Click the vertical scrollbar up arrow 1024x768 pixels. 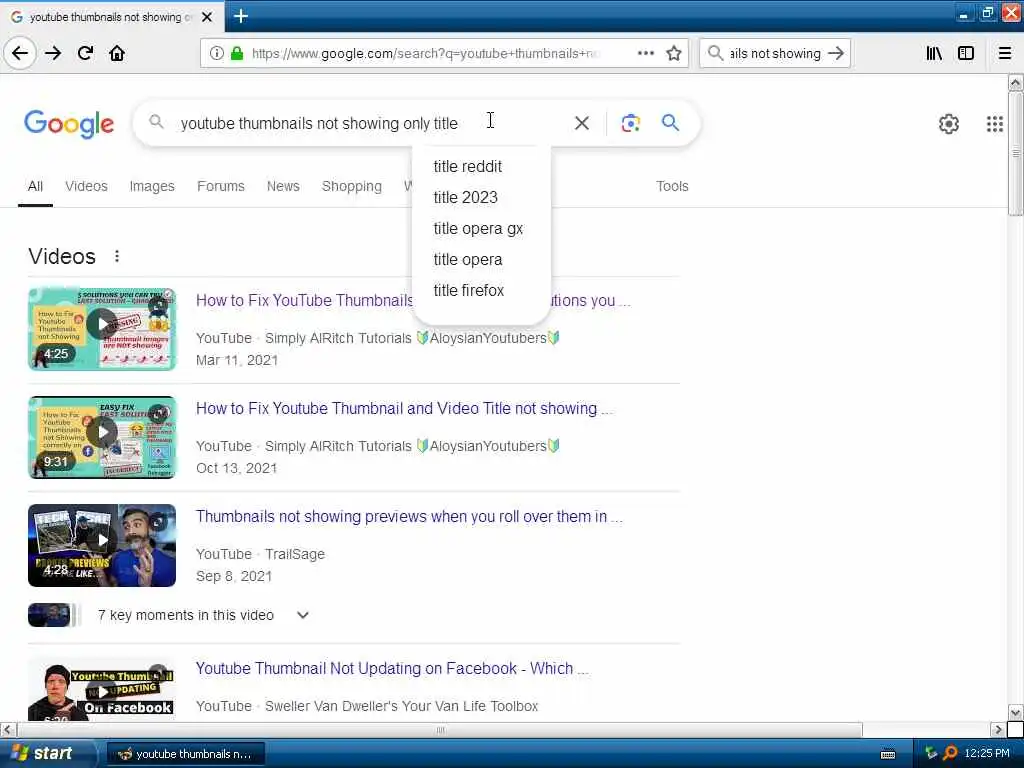[x=1015, y=83]
